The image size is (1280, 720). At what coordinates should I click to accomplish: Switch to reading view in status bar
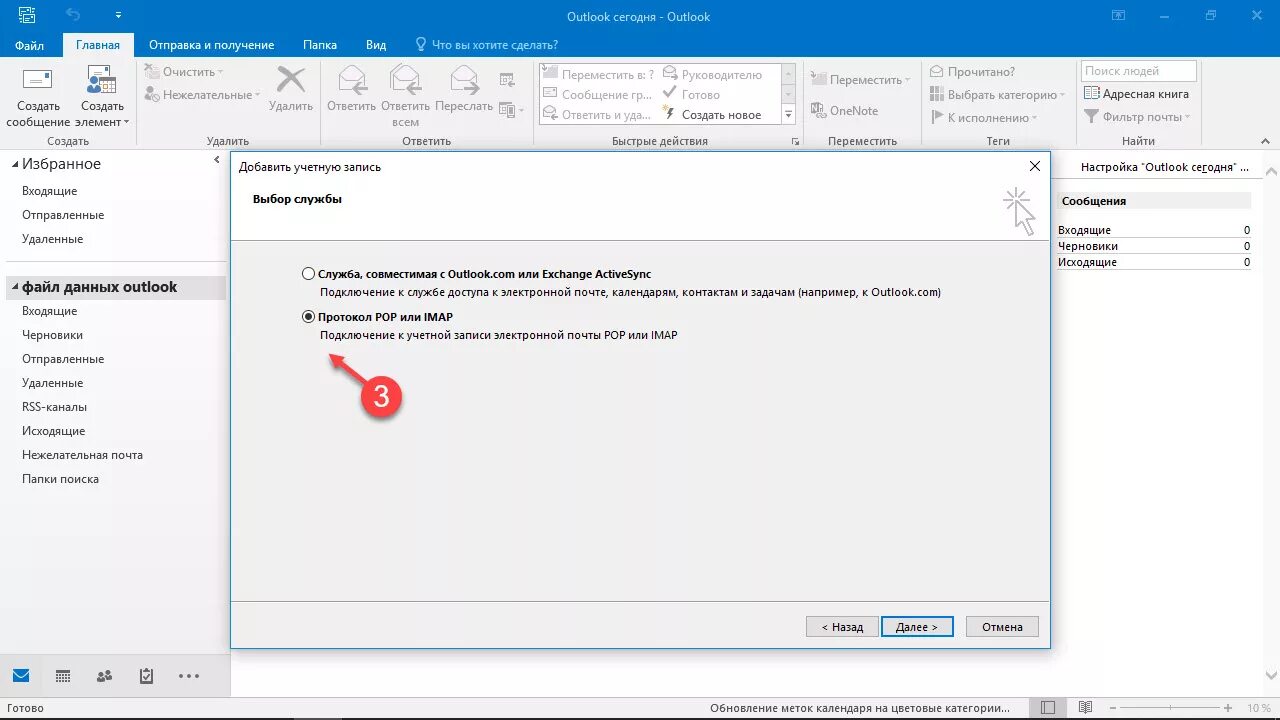click(1085, 709)
